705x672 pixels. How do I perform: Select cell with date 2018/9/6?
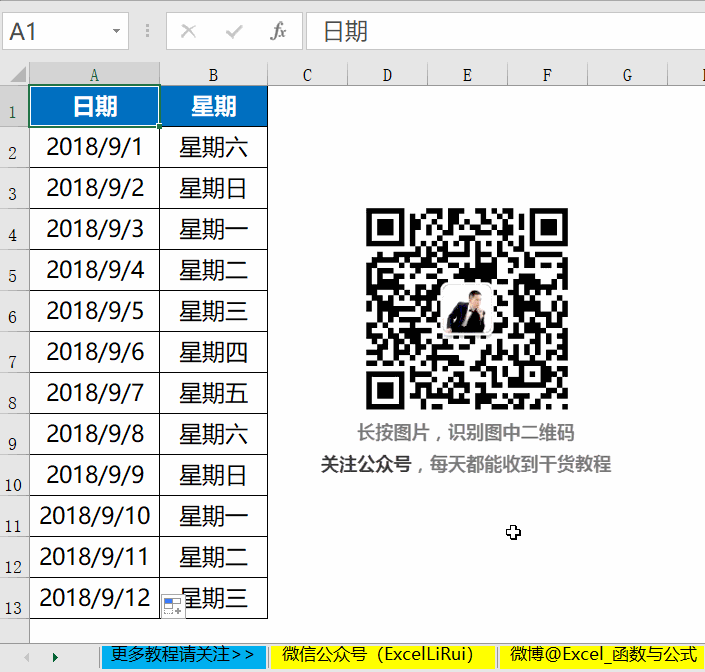pyautogui.click(x=94, y=352)
